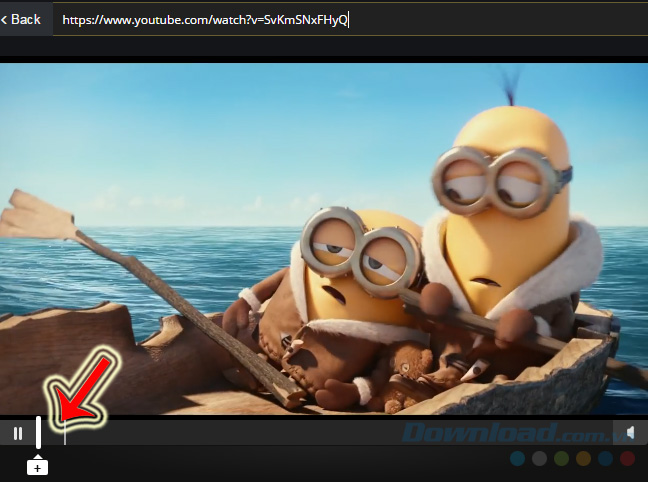Click the plus icon below the timeline marker

coord(37,467)
